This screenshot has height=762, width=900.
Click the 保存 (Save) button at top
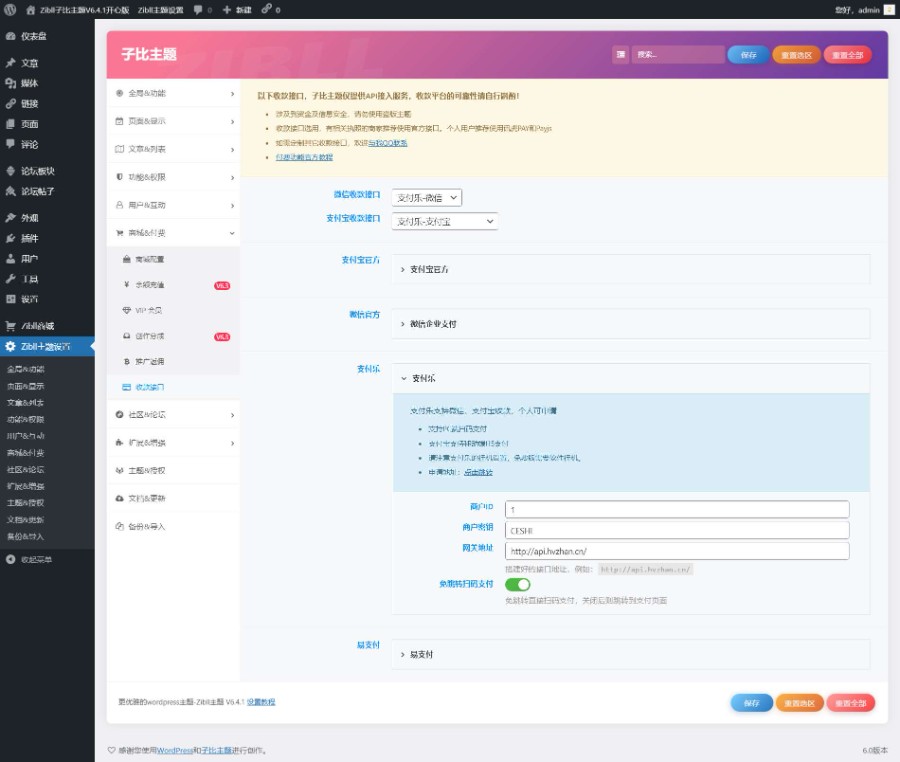pos(751,55)
